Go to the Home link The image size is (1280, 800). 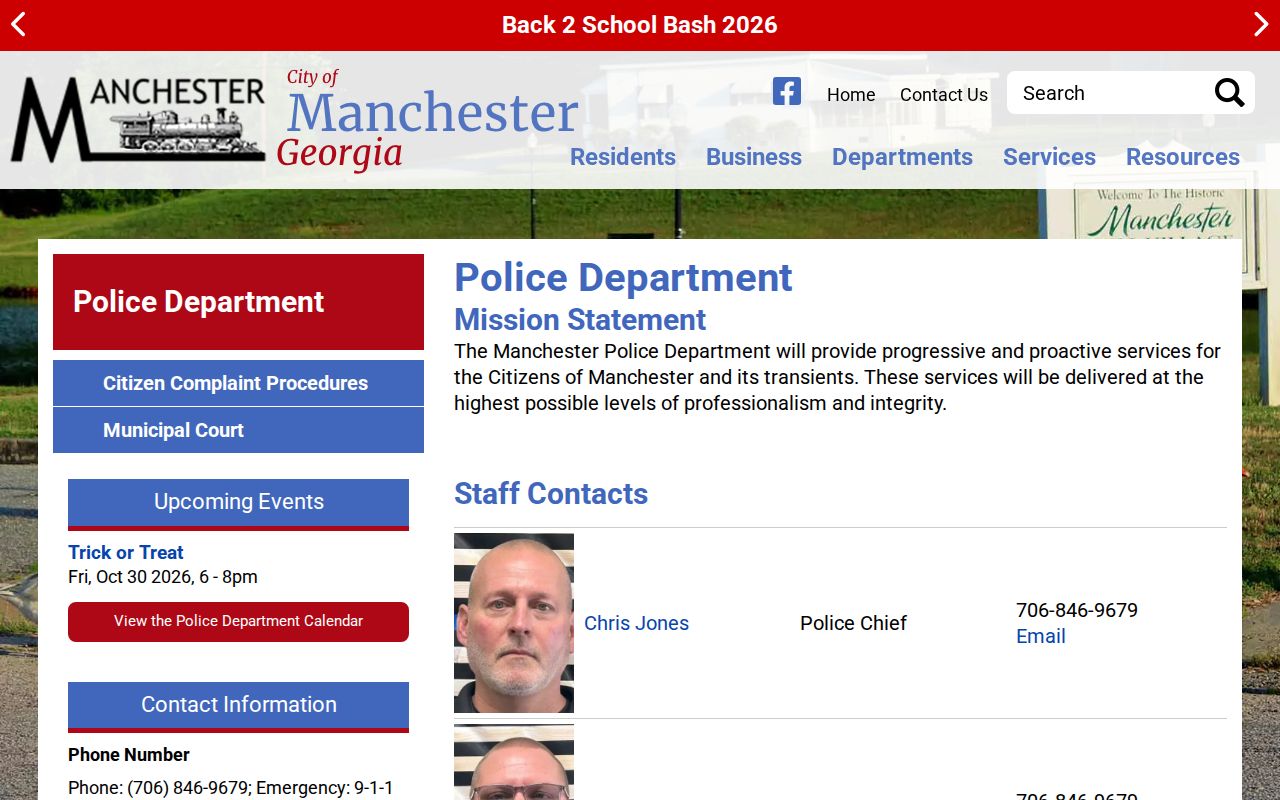pos(851,95)
